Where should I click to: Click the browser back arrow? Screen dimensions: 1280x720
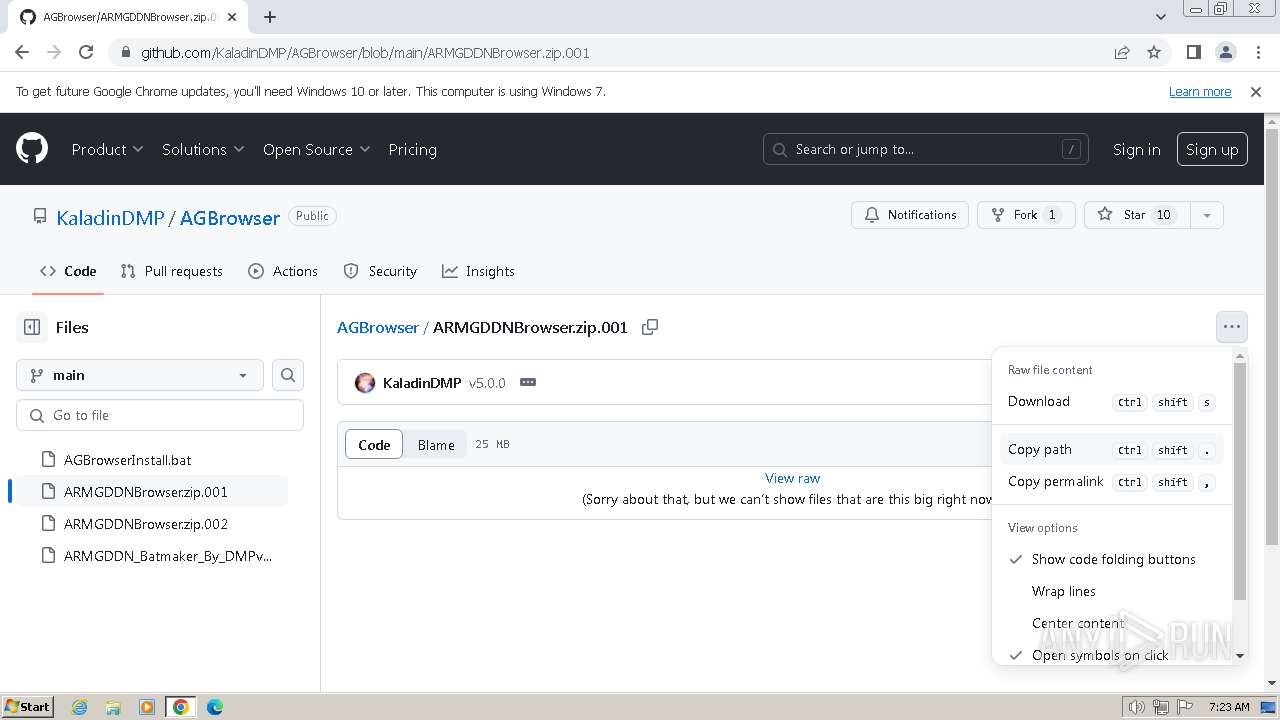(22, 53)
